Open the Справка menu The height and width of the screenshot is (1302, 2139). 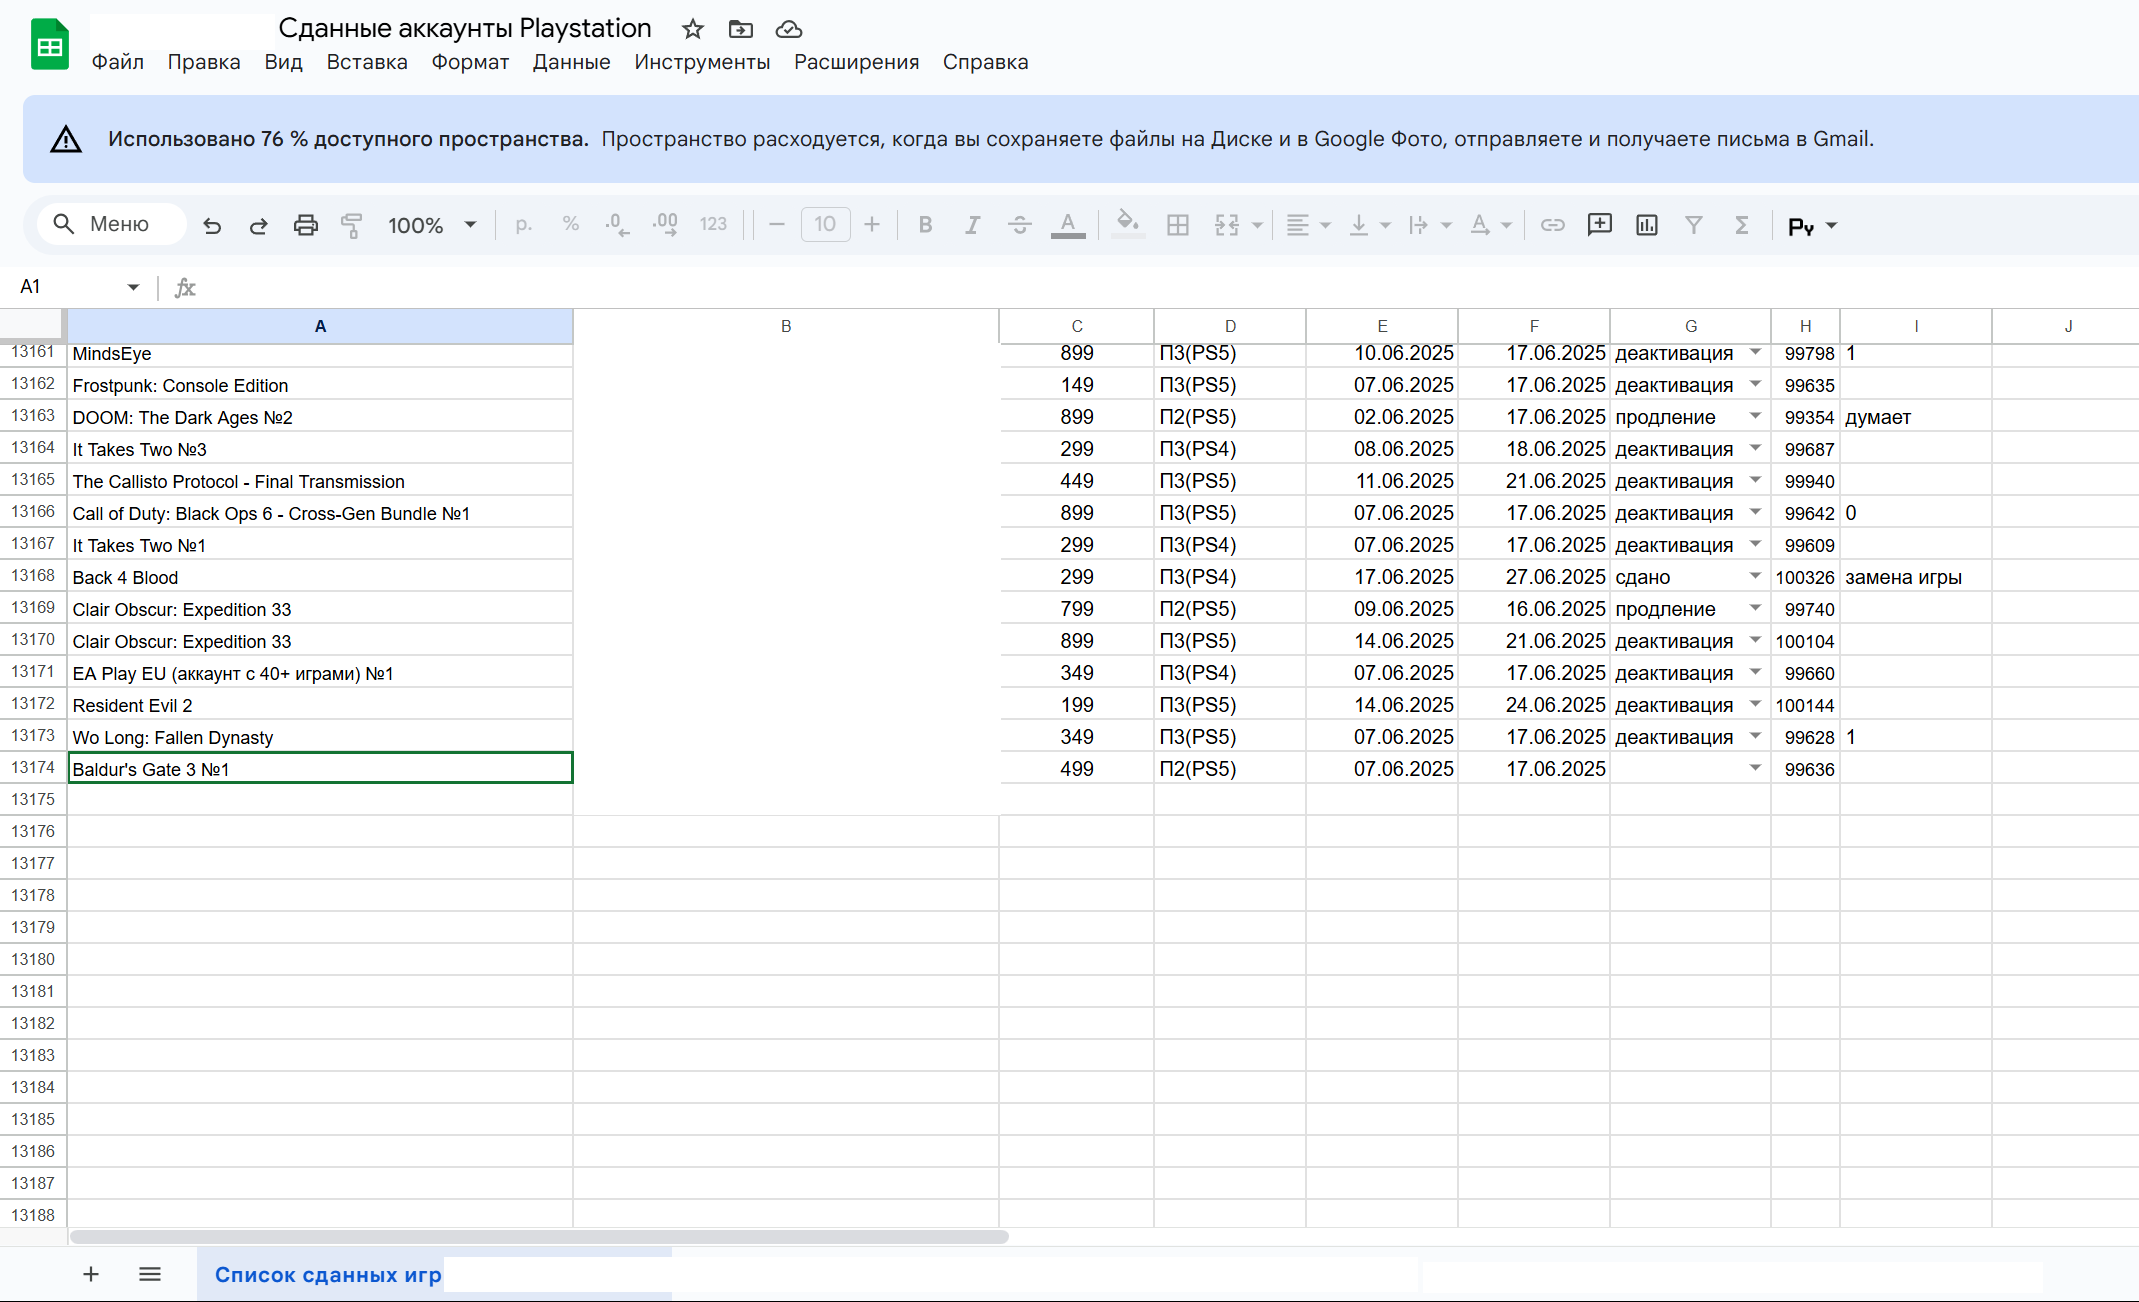click(x=985, y=62)
